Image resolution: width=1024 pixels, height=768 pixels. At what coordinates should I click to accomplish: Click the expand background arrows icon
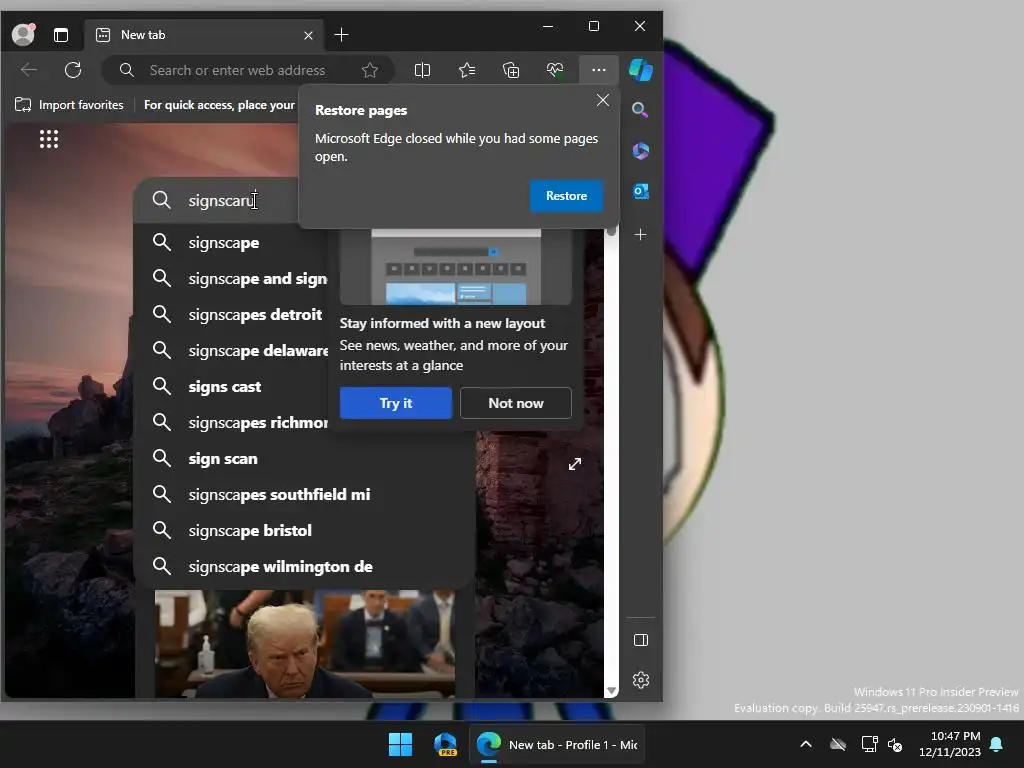(575, 464)
